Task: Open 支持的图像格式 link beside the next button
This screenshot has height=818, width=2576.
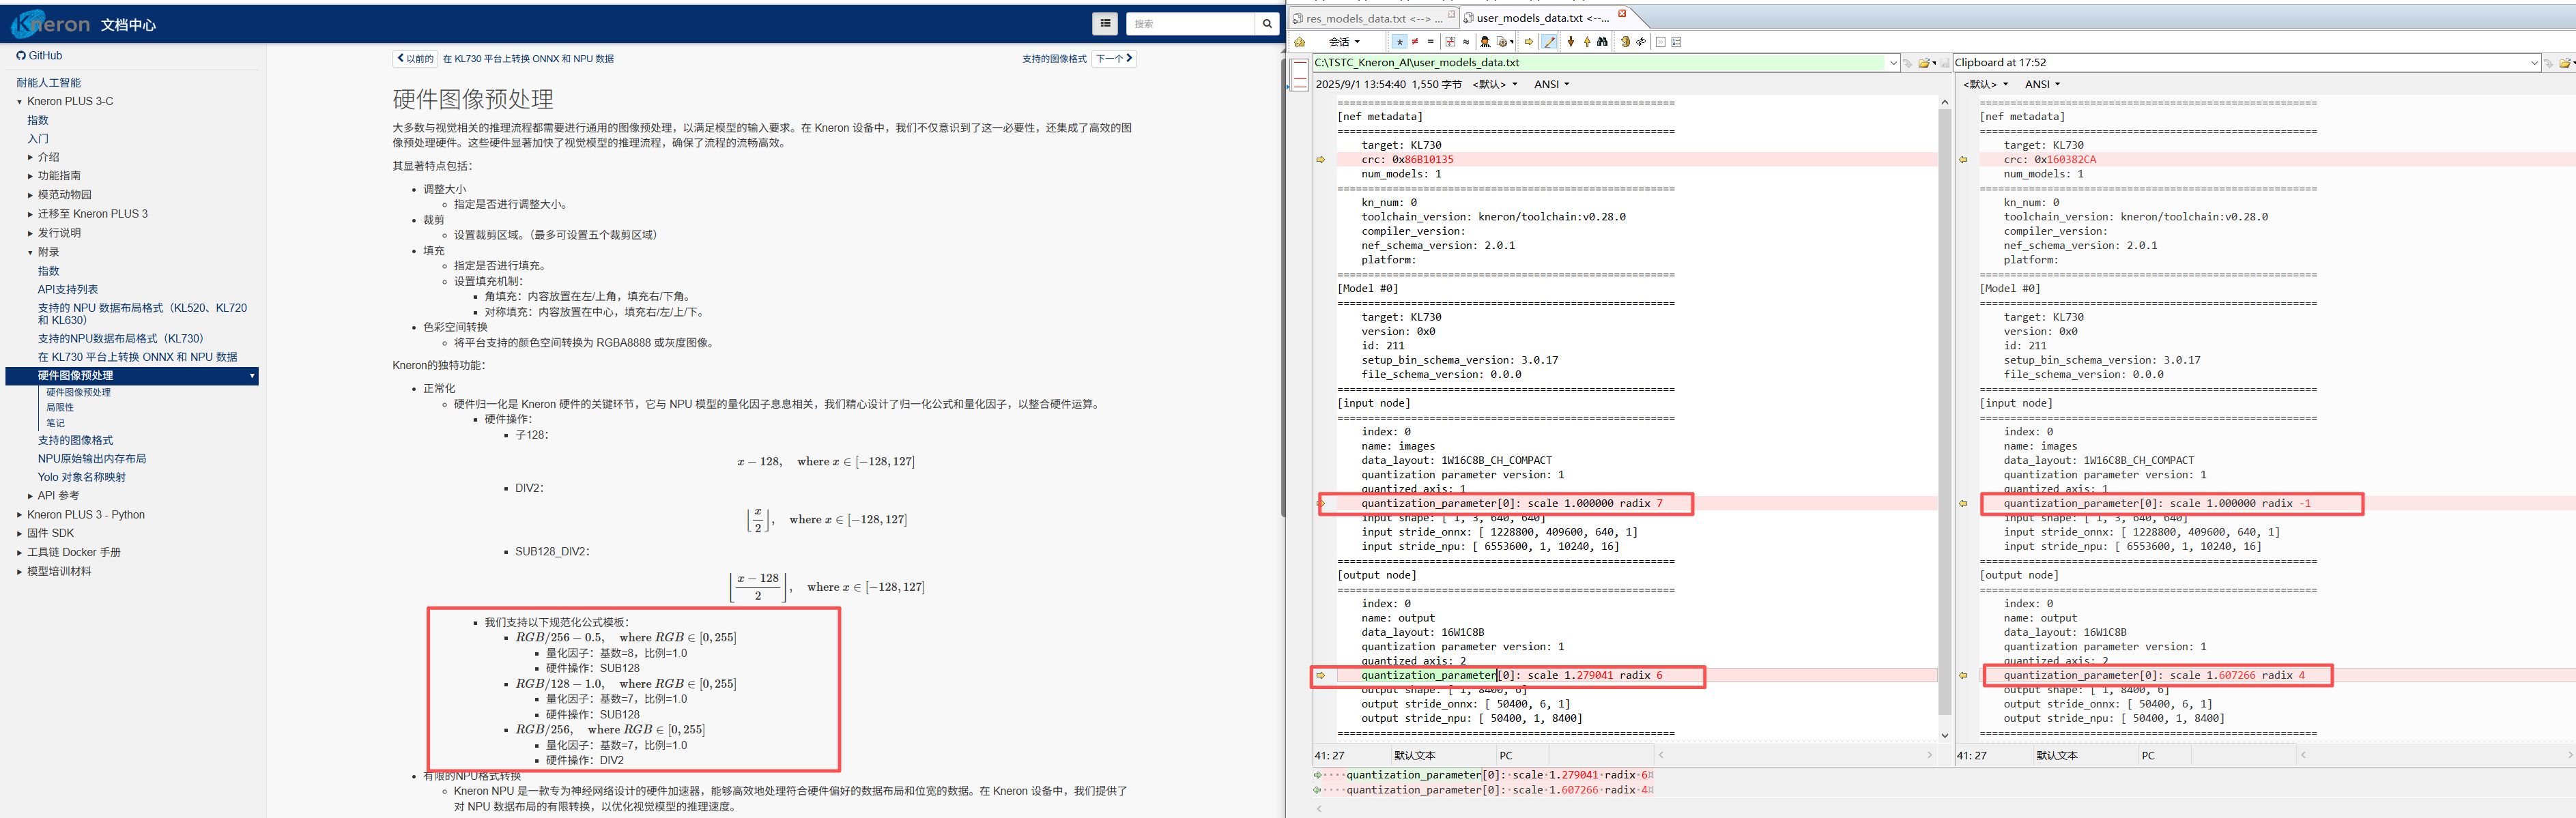Action: (1054, 59)
